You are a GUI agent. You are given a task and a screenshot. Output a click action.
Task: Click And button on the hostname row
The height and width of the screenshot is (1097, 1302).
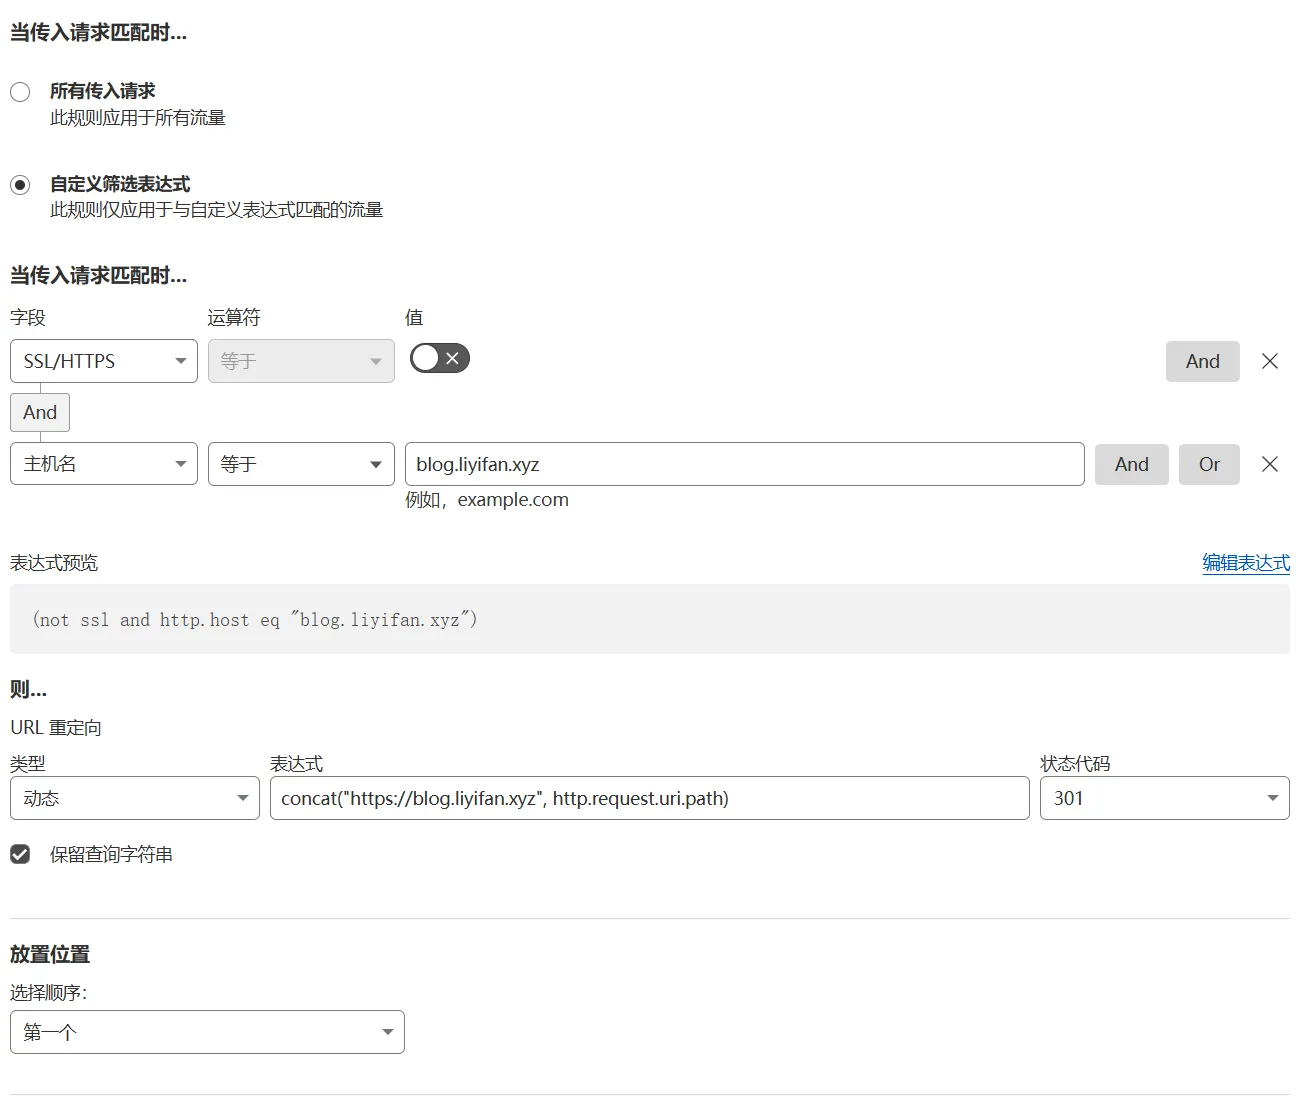pyautogui.click(x=1131, y=464)
